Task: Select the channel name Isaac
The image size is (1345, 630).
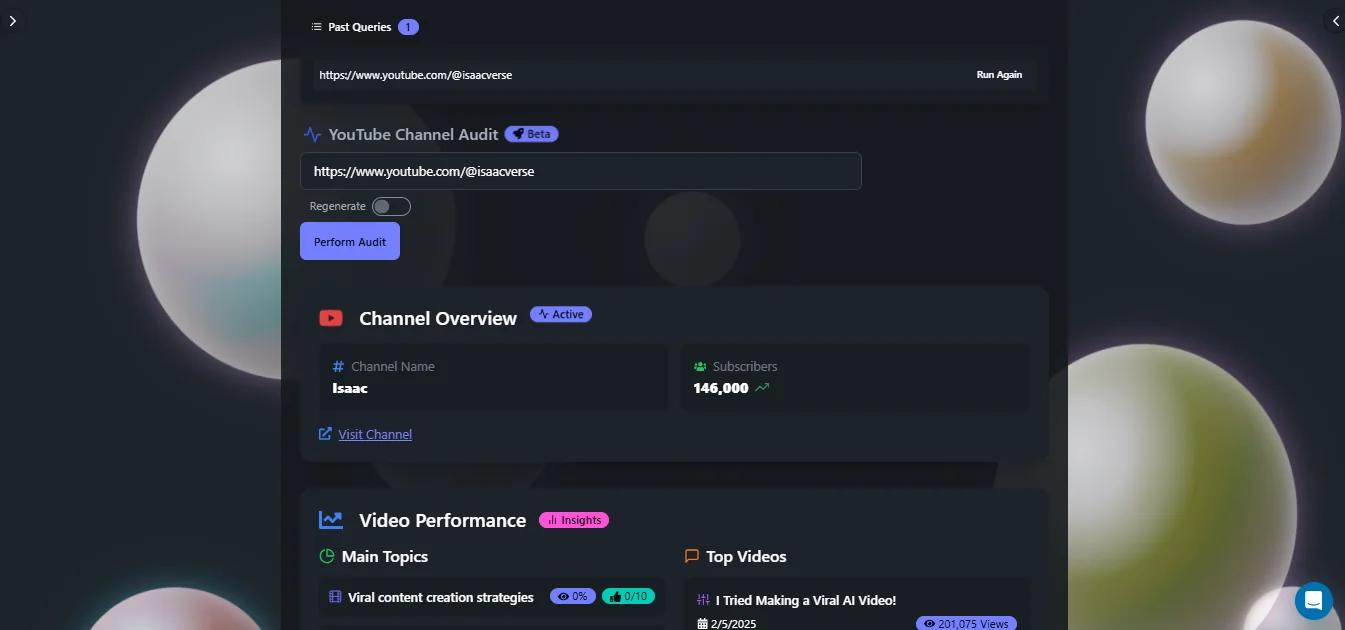Action: [x=350, y=388]
